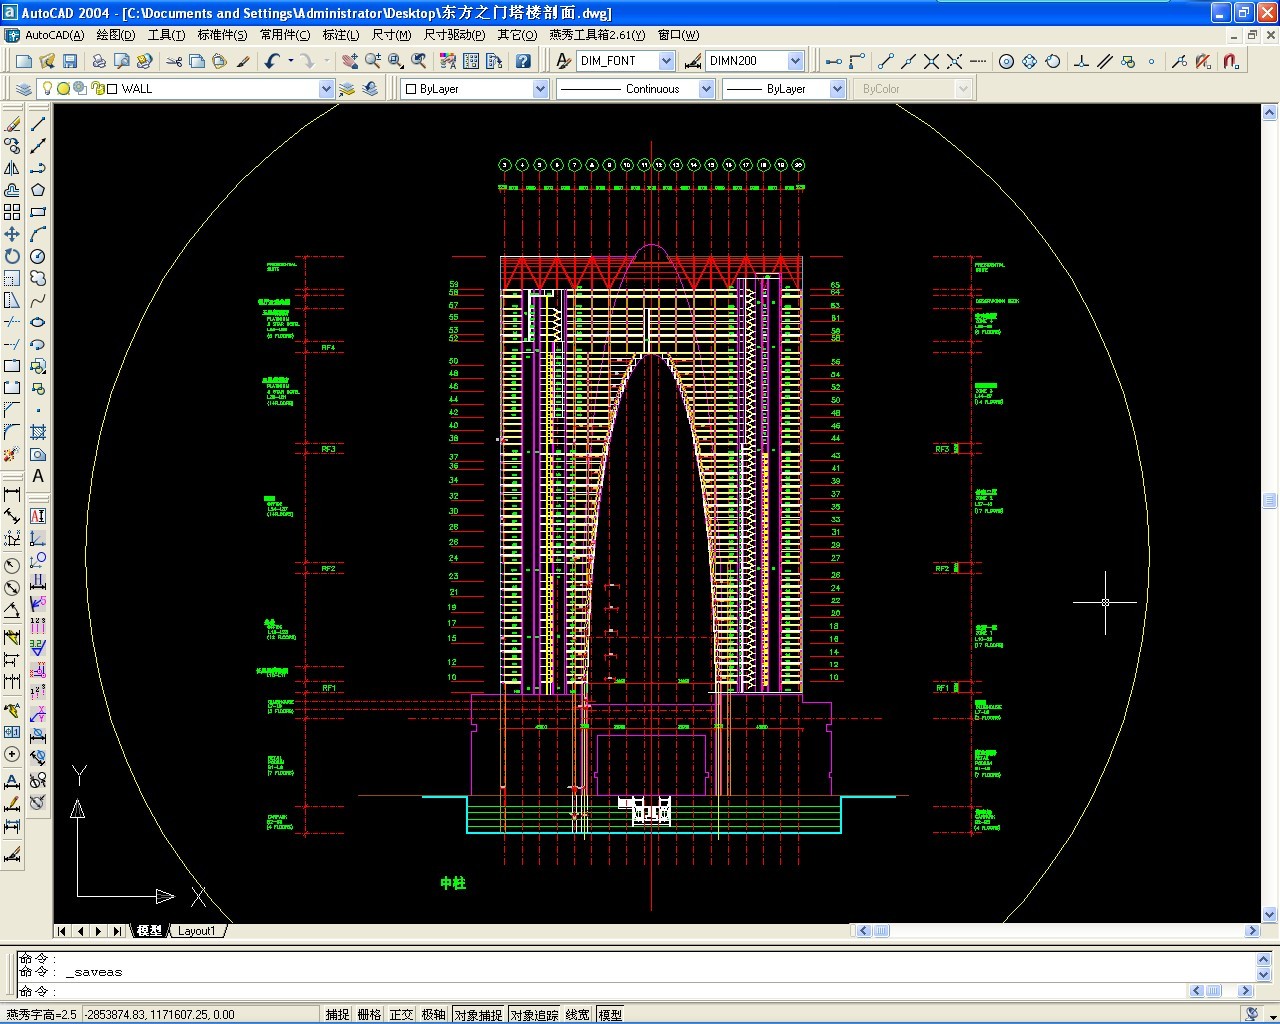Switch to the Layout1 tab
This screenshot has width=1280, height=1024.
197,931
